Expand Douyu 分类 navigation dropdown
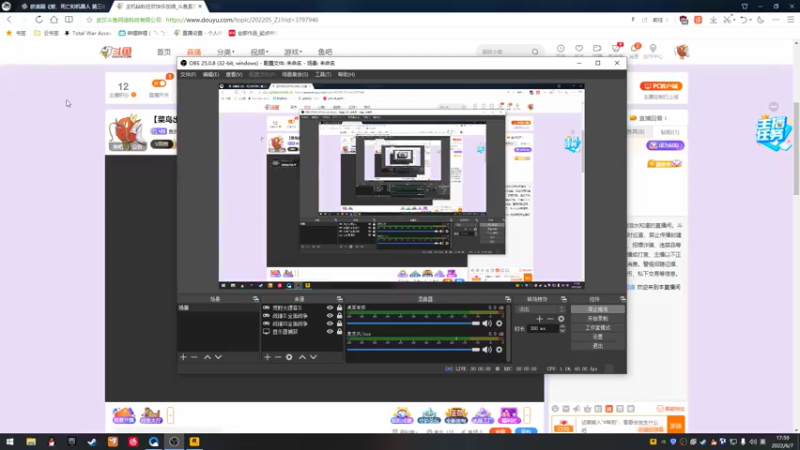This screenshot has height=450, width=800. [x=226, y=52]
